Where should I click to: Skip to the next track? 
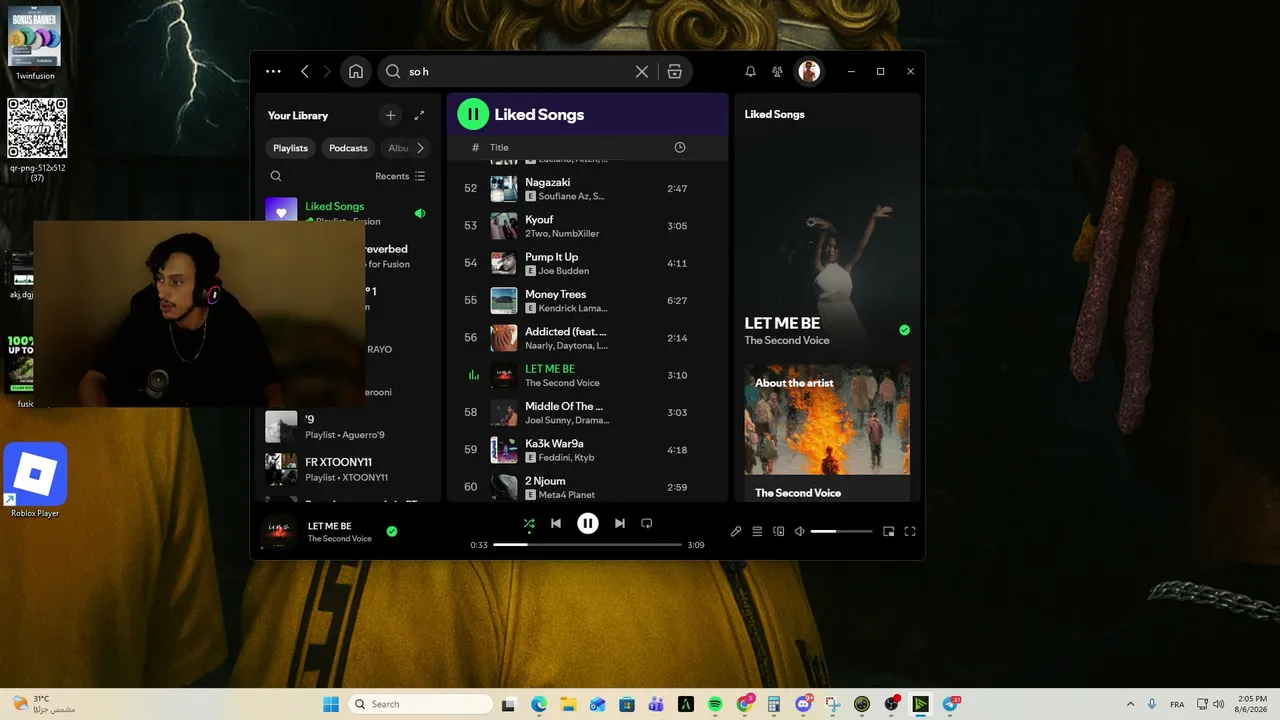click(x=620, y=523)
